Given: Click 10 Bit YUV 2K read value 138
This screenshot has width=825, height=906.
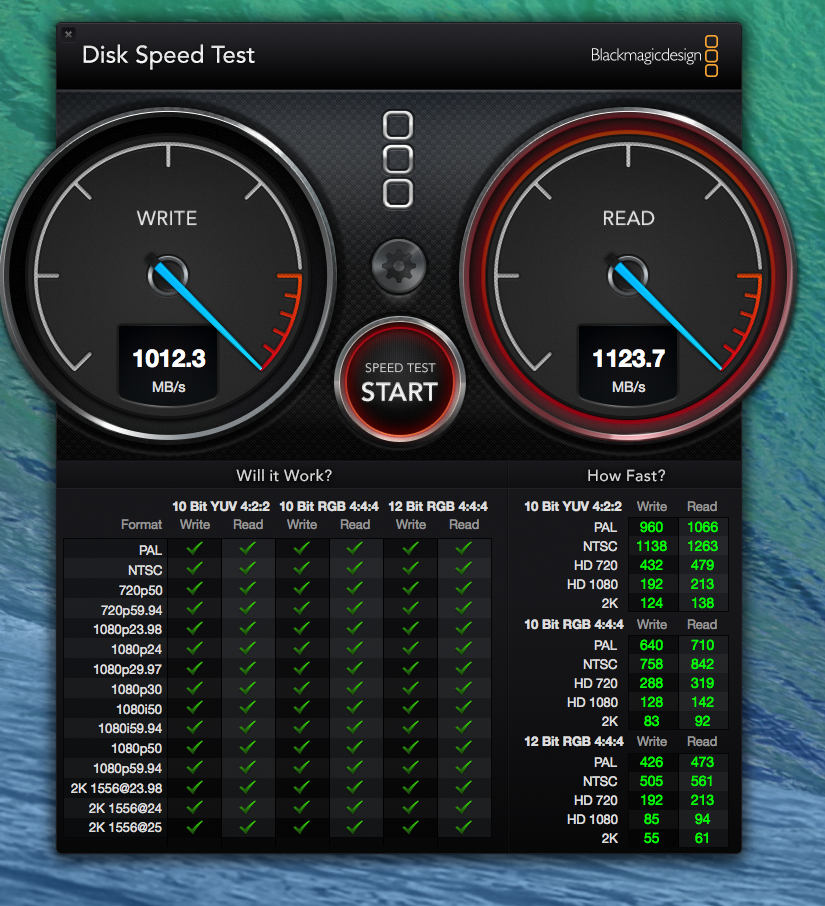Looking at the screenshot, I should tap(703, 603).
